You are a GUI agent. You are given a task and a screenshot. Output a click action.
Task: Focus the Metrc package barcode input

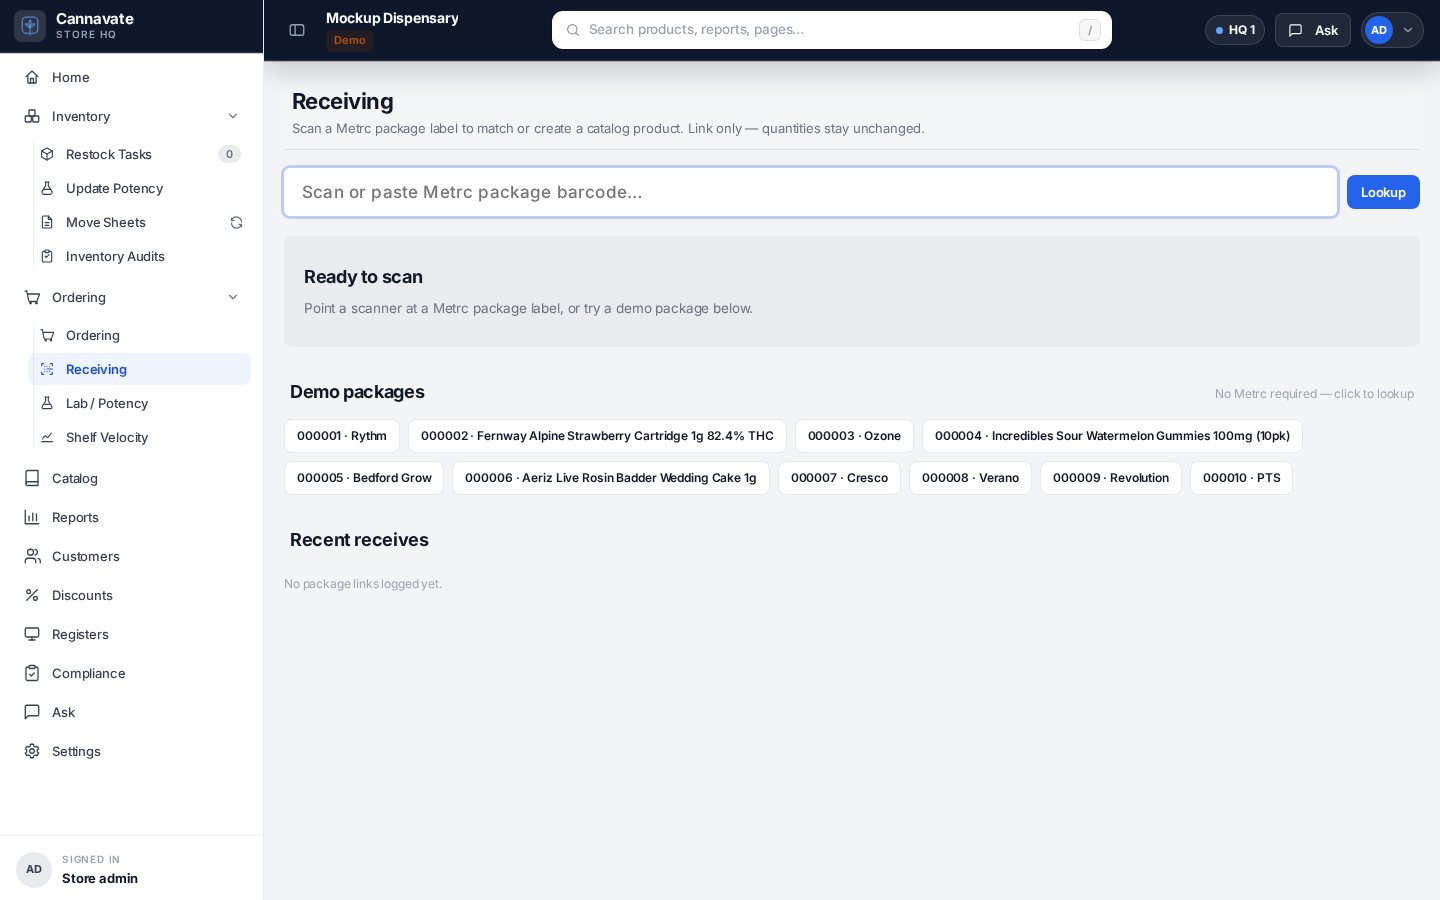tap(811, 192)
